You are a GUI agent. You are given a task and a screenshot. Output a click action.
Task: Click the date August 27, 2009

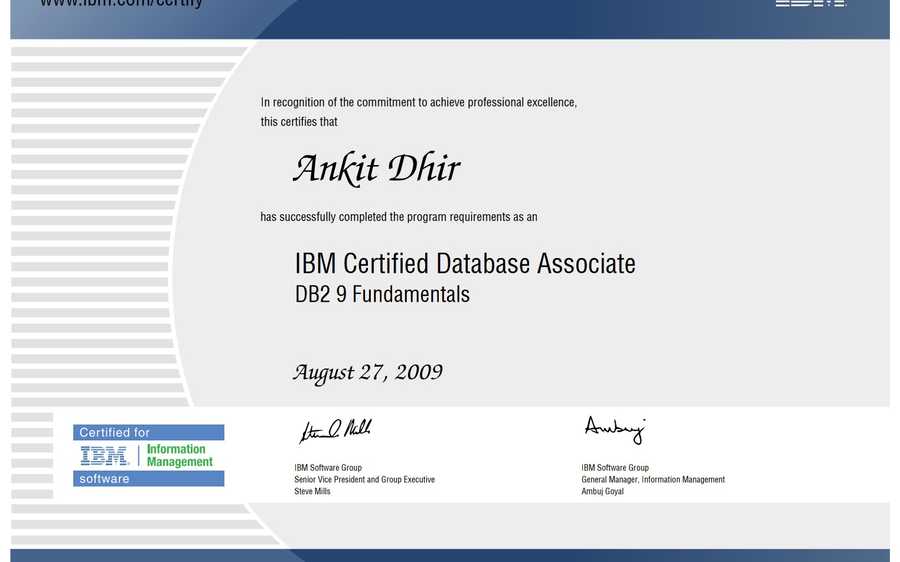368,373
